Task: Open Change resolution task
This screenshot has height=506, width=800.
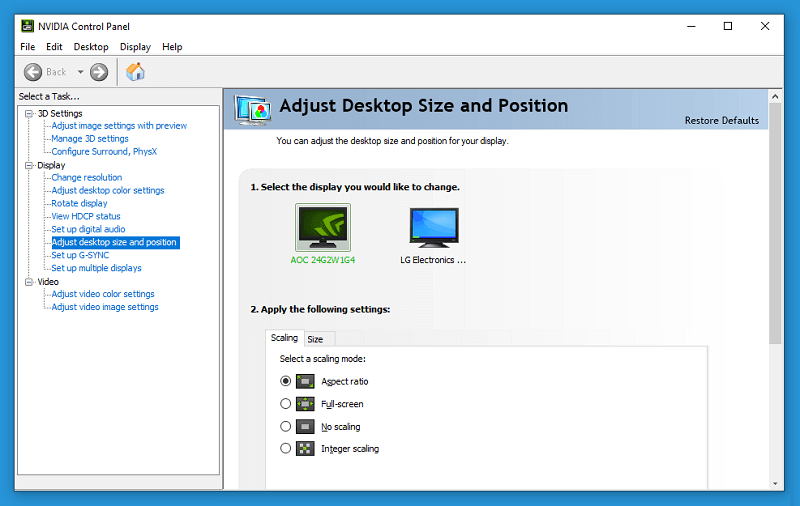Action: tap(87, 178)
